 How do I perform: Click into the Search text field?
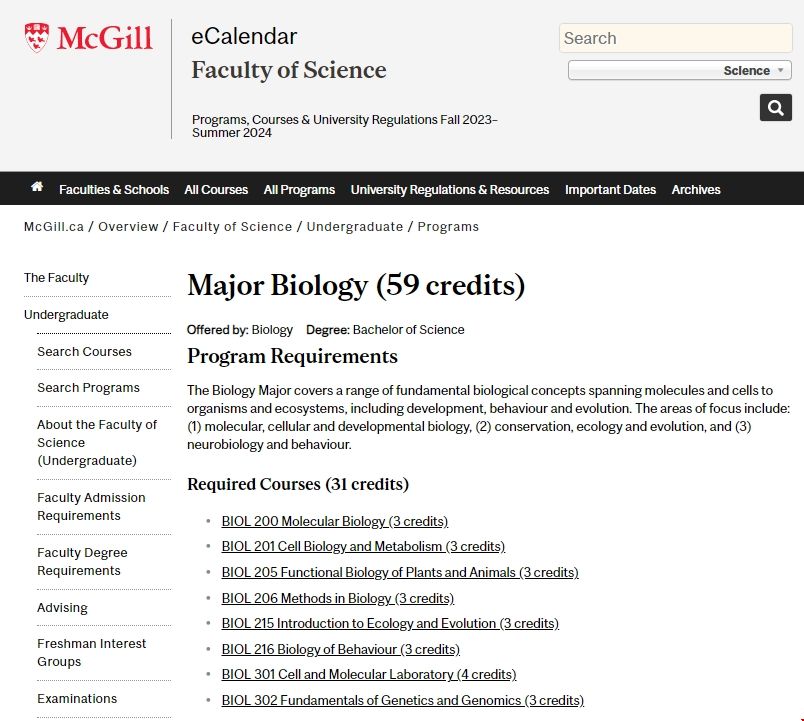tap(675, 39)
